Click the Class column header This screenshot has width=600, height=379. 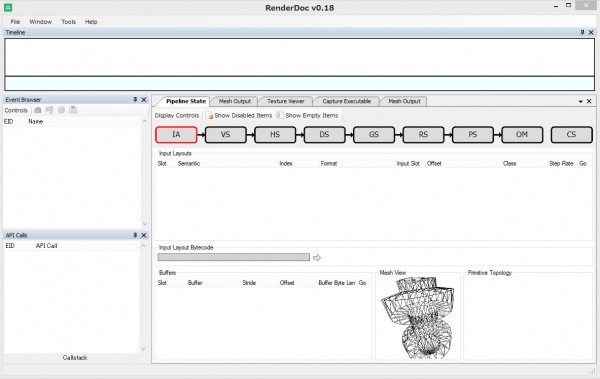pyautogui.click(x=509, y=163)
